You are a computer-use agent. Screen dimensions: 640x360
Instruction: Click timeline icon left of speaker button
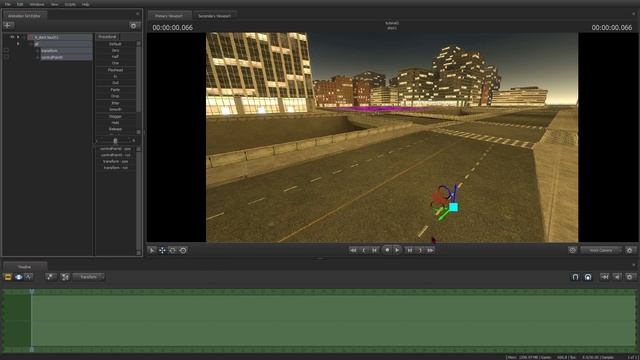[x=604, y=277]
